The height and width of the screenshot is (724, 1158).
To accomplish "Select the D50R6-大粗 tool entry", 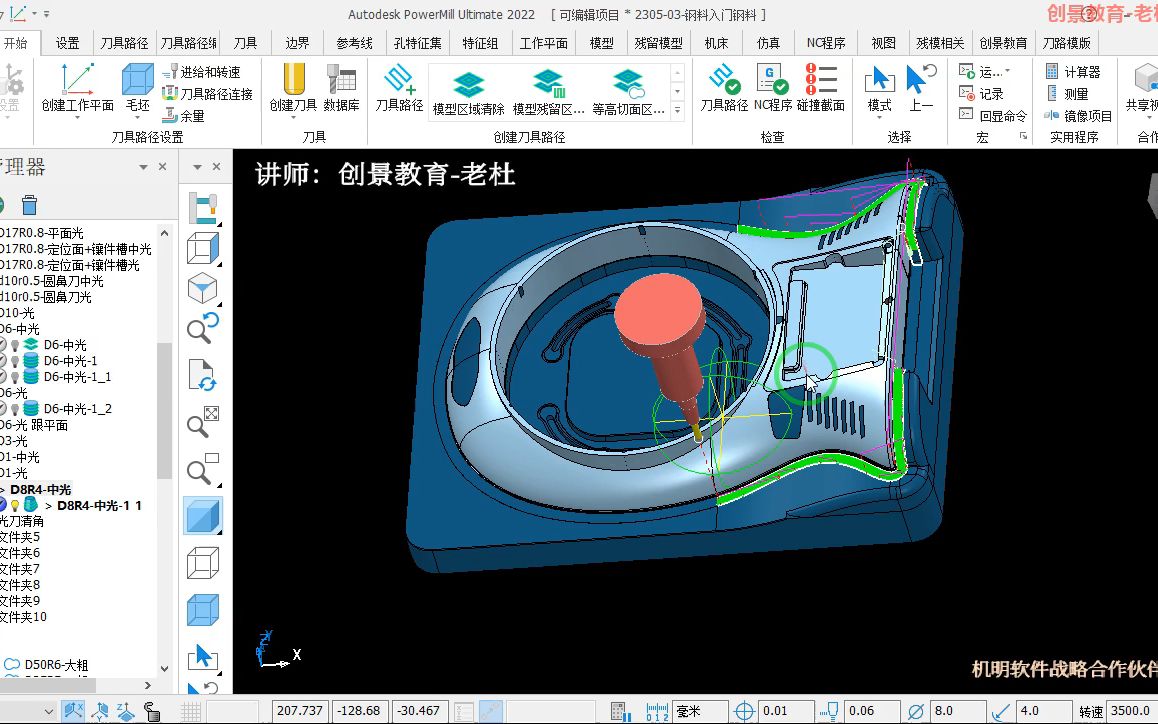I will (56, 665).
